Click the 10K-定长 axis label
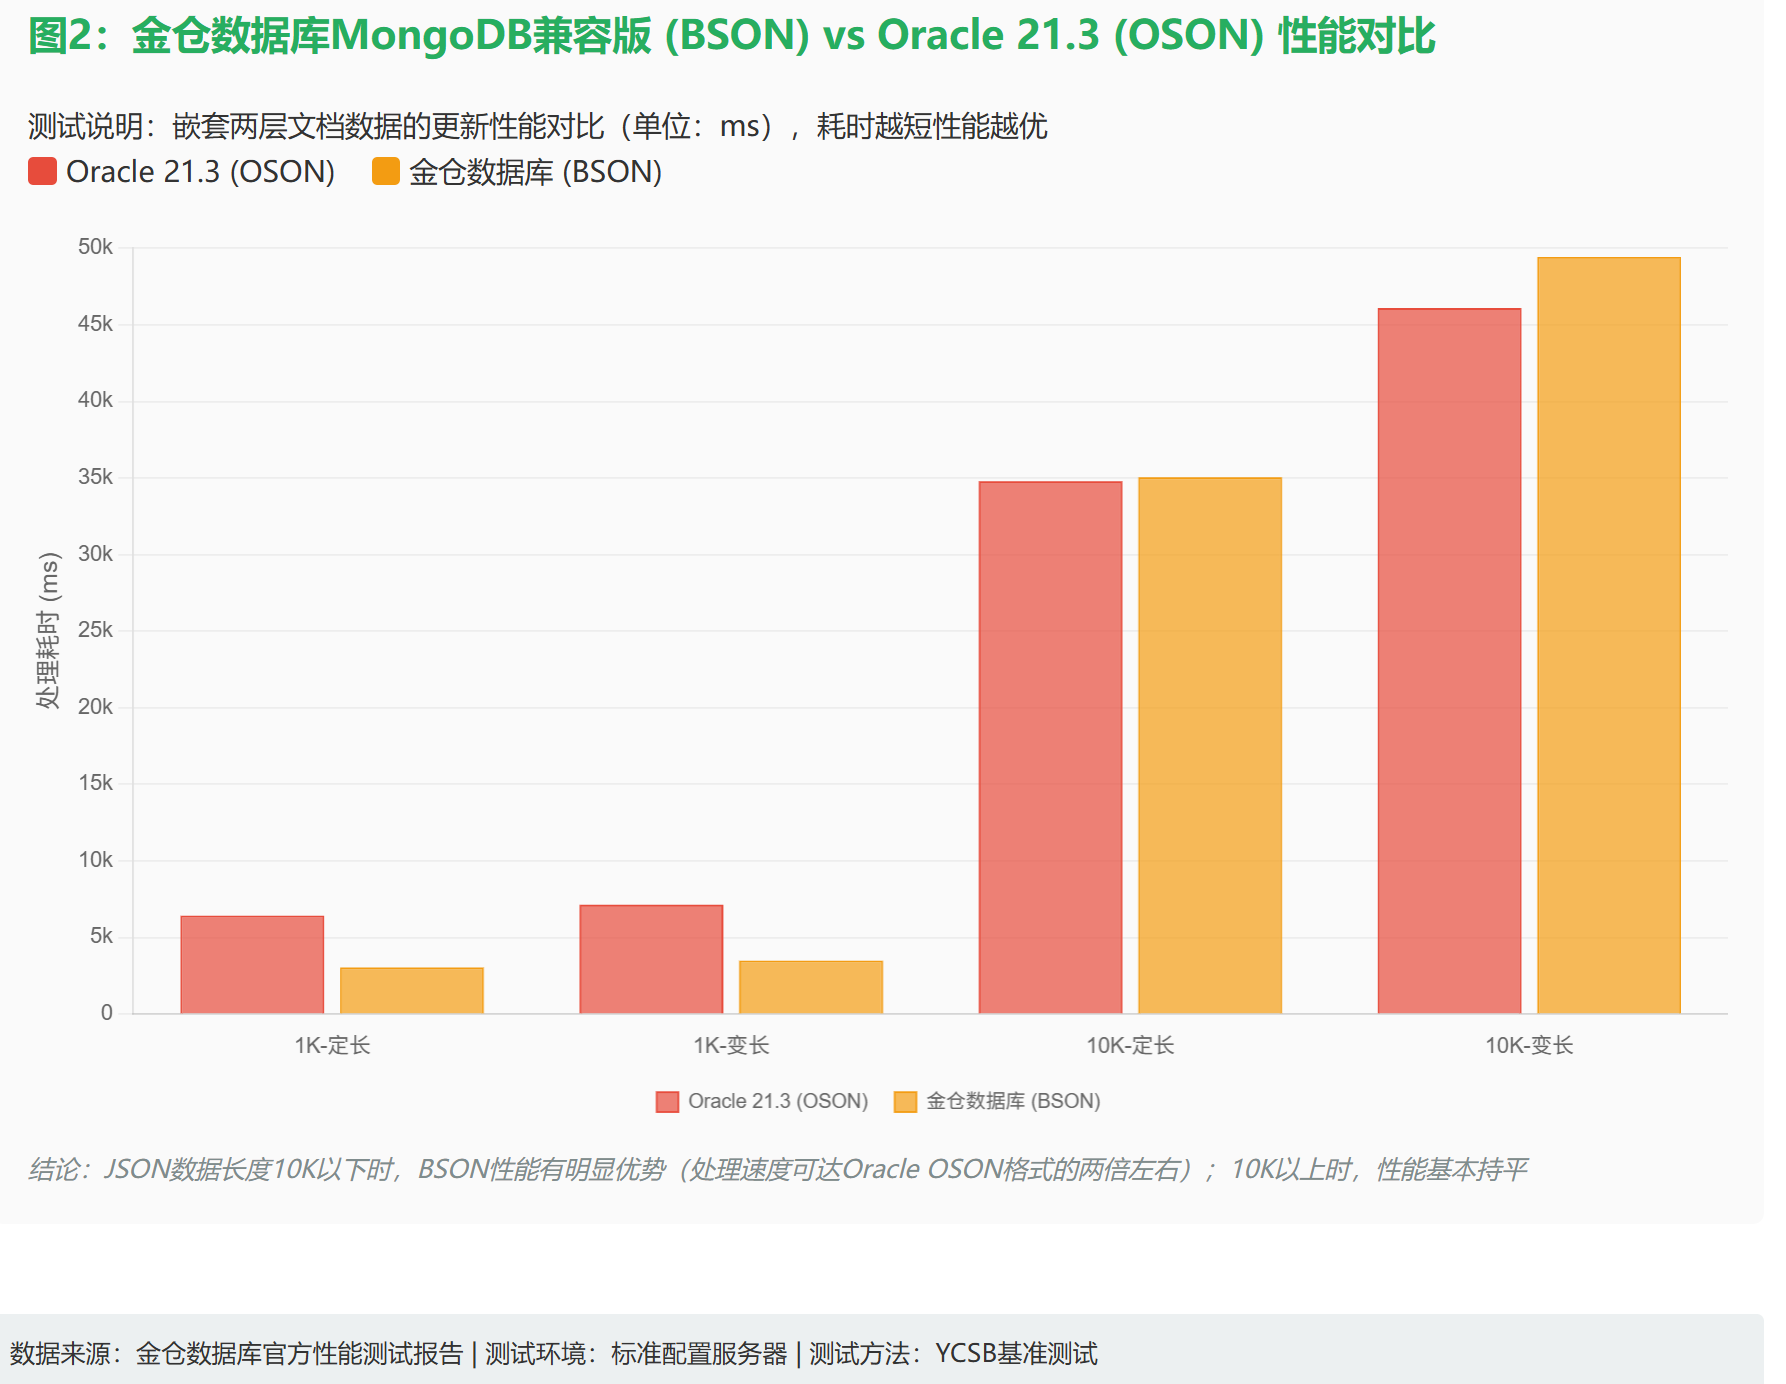The image size is (1786, 1384). point(1130,1046)
